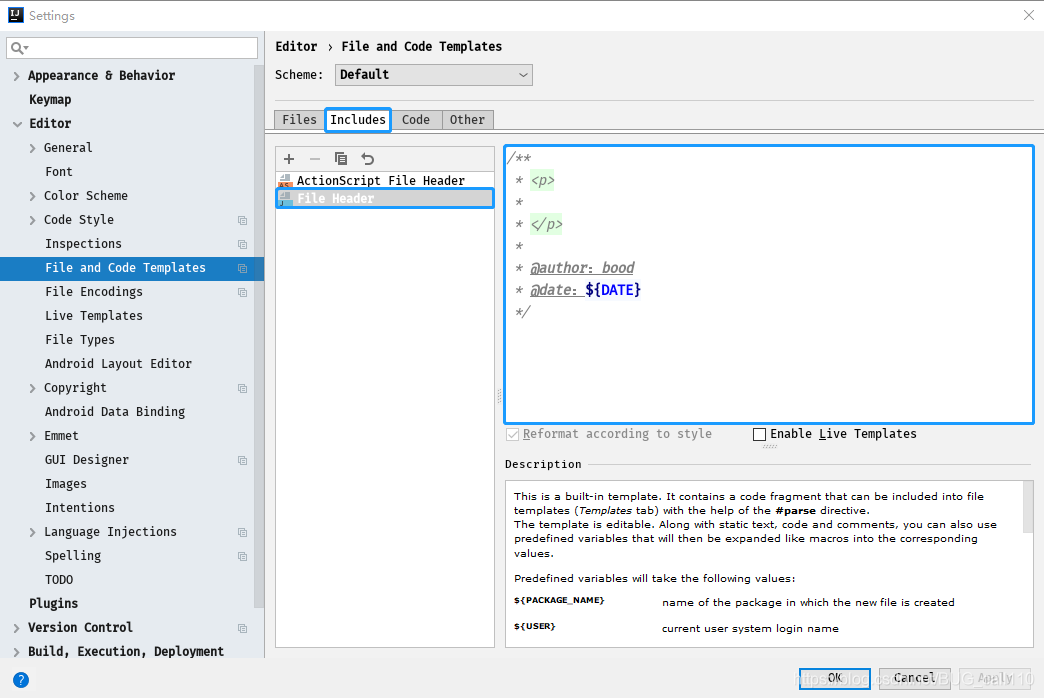Click the gear icon beside Copyright
The image size is (1044, 698).
coord(240,387)
